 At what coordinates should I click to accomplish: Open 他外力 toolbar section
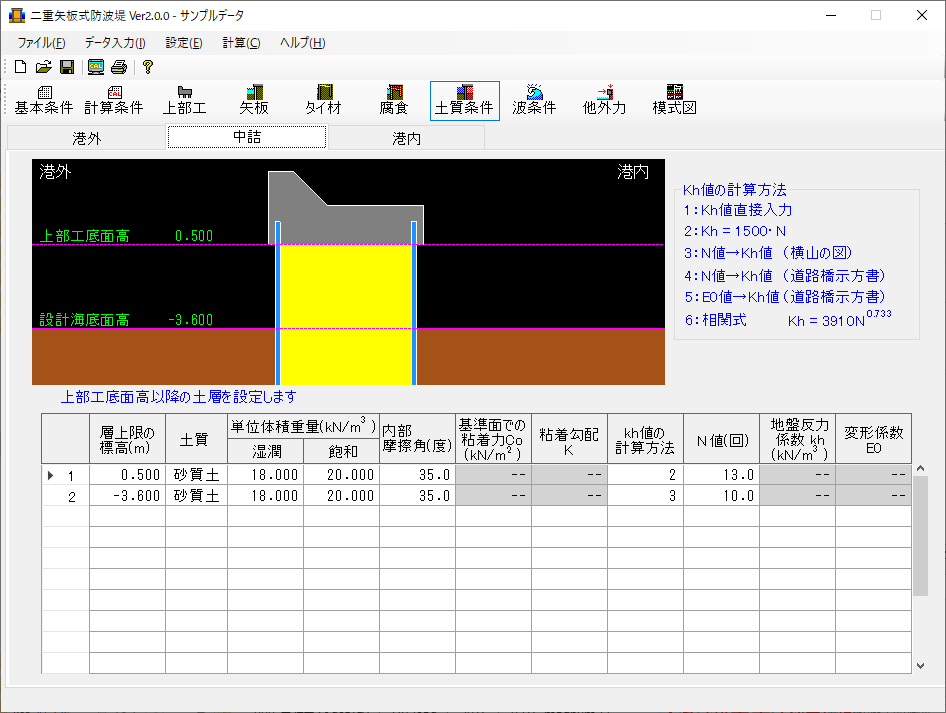[x=605, y=101]
